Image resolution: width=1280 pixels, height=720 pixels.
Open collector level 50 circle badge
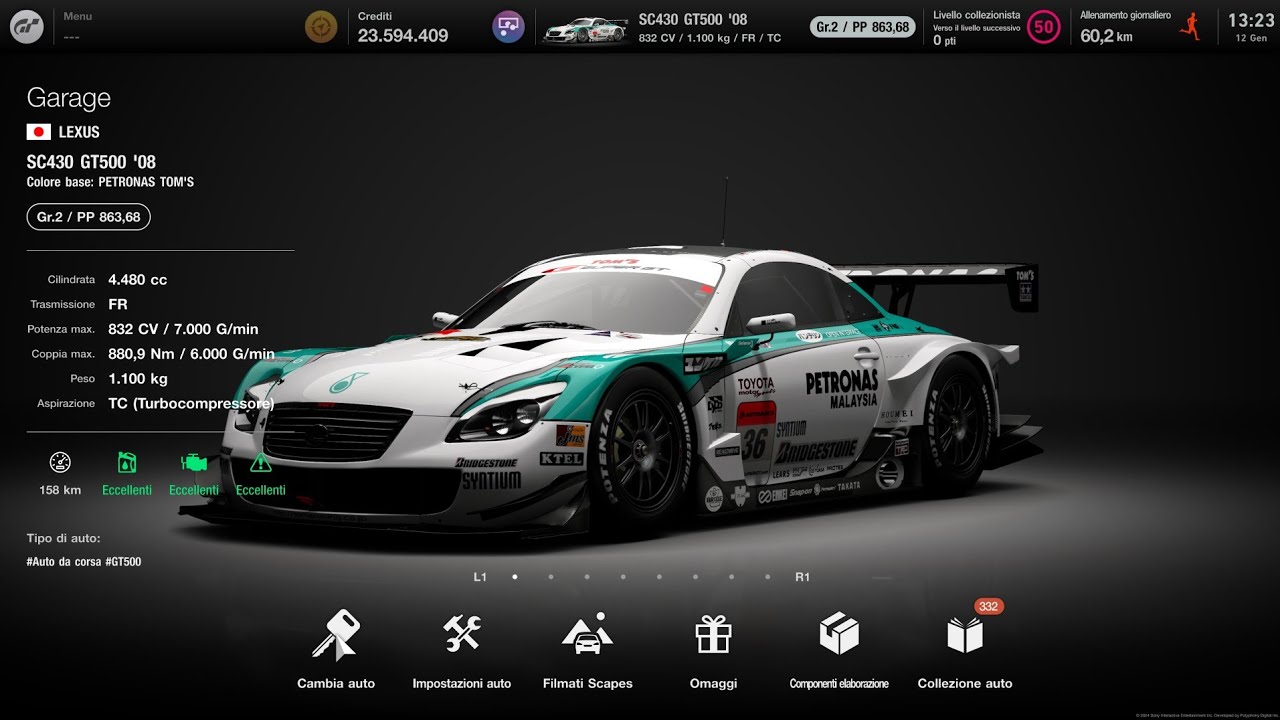click(1044, 27)
